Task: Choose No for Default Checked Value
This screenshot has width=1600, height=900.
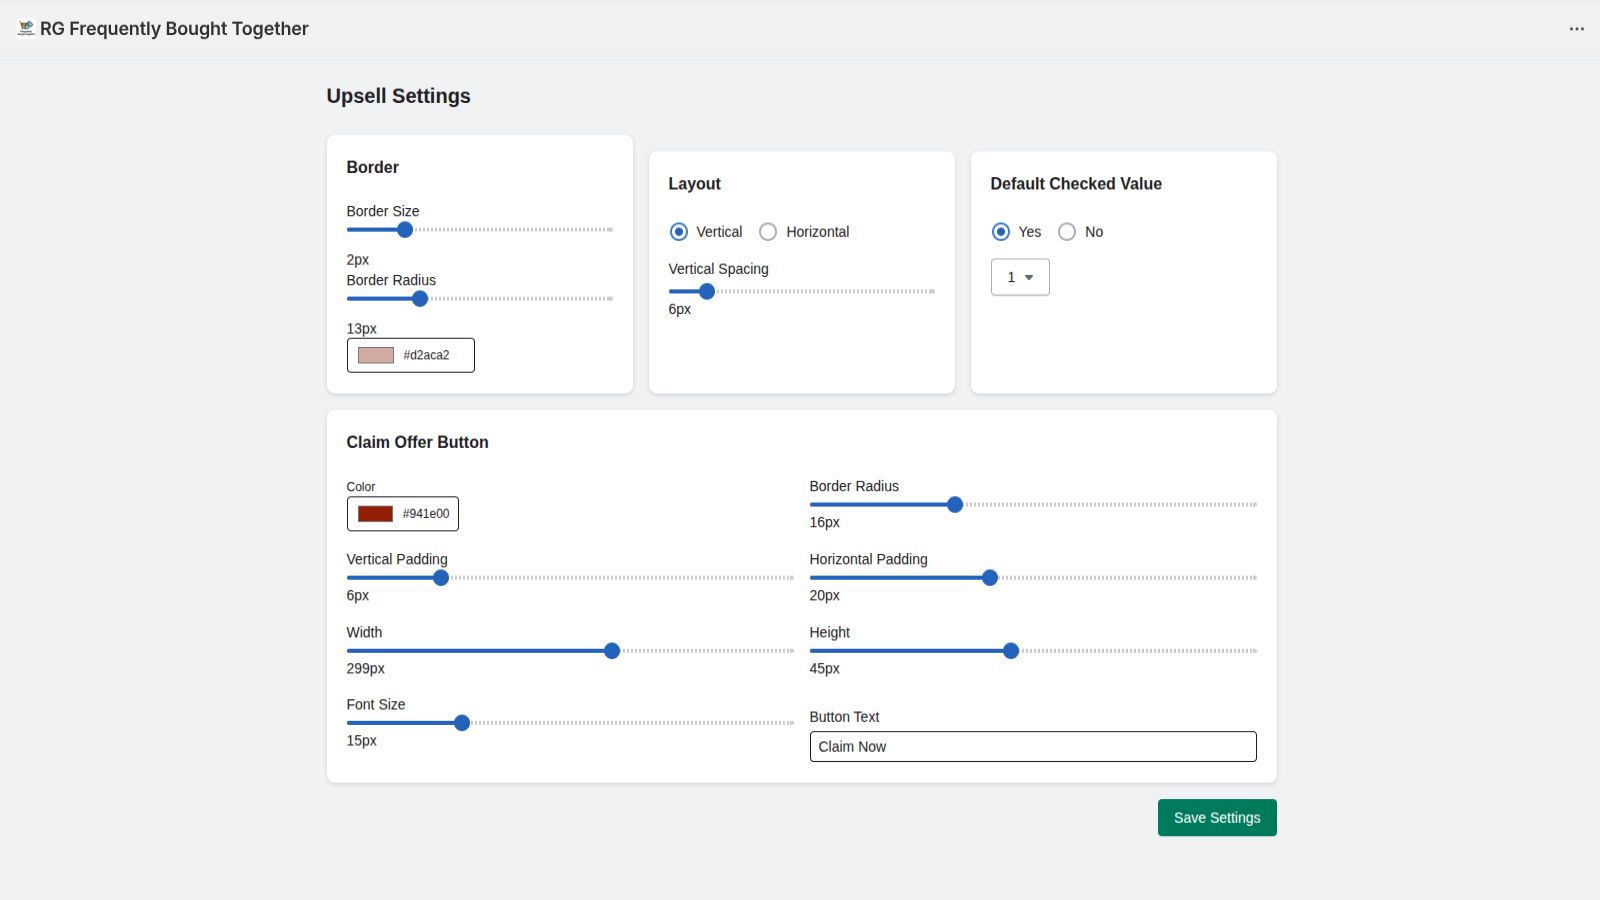Action: [x=1066, y=231]
